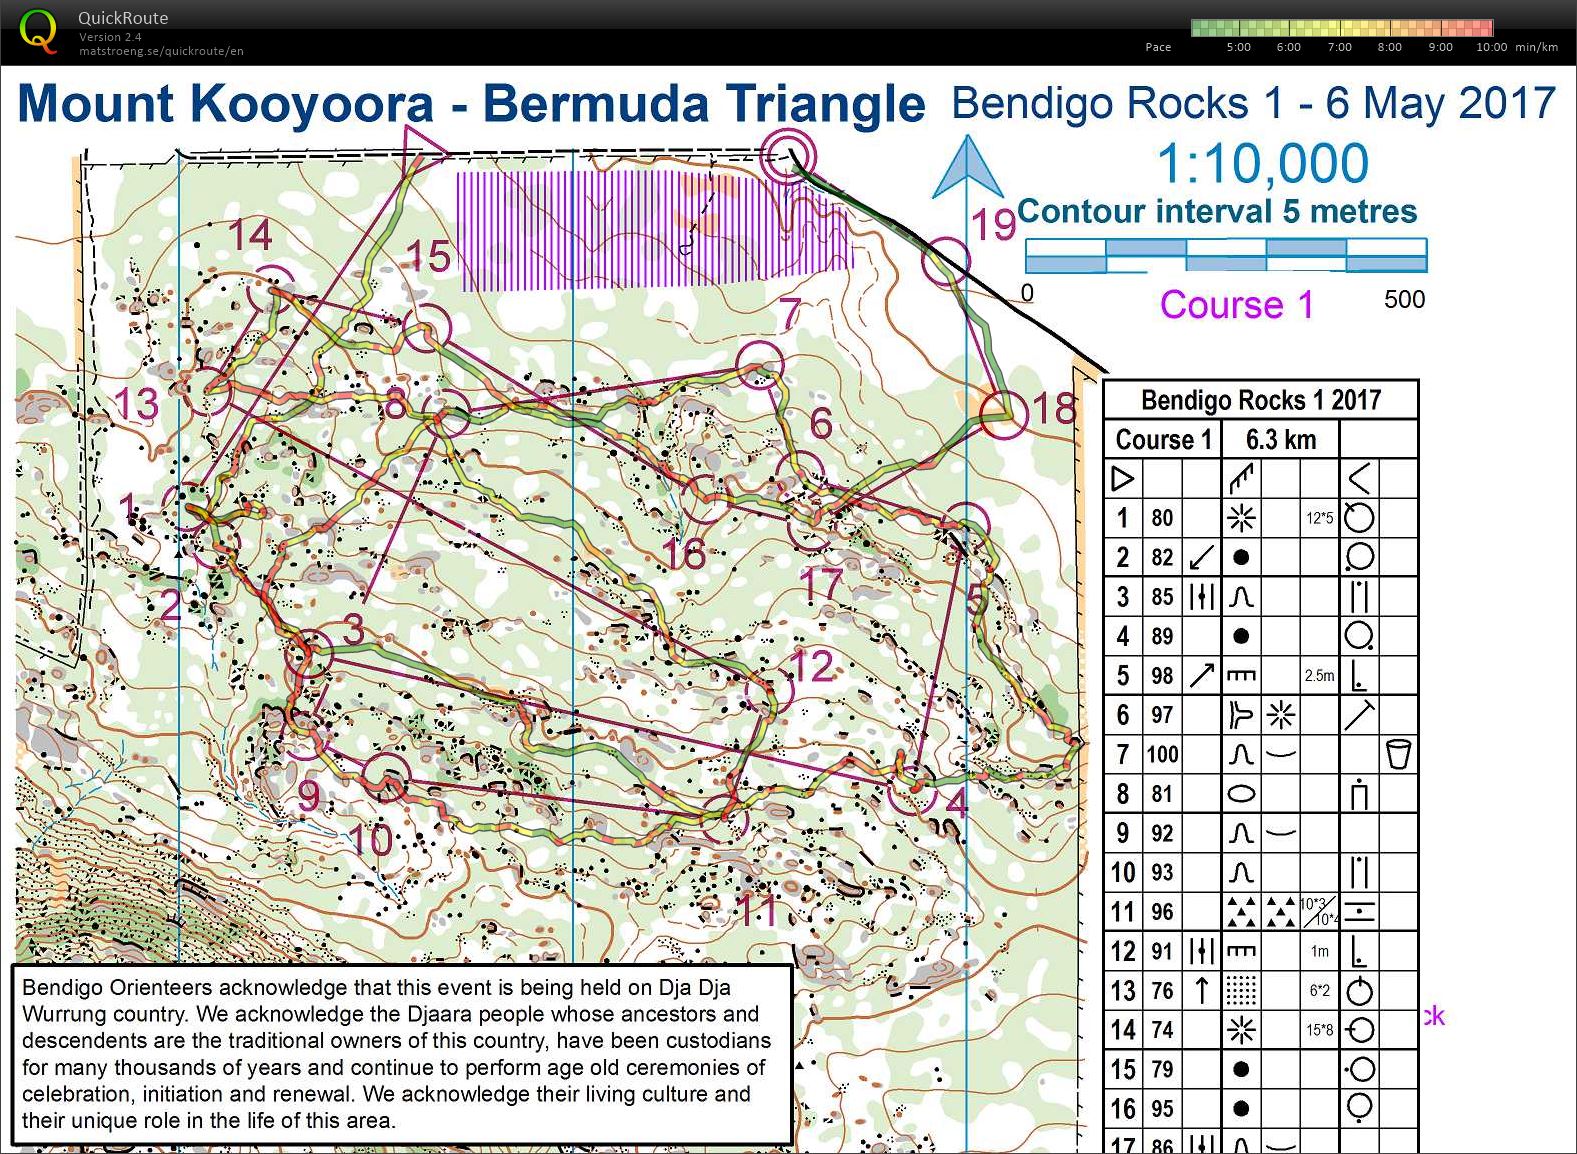Click the purple hatched out-of-bounds area
1577x1154 pixels.
point(650,230)
